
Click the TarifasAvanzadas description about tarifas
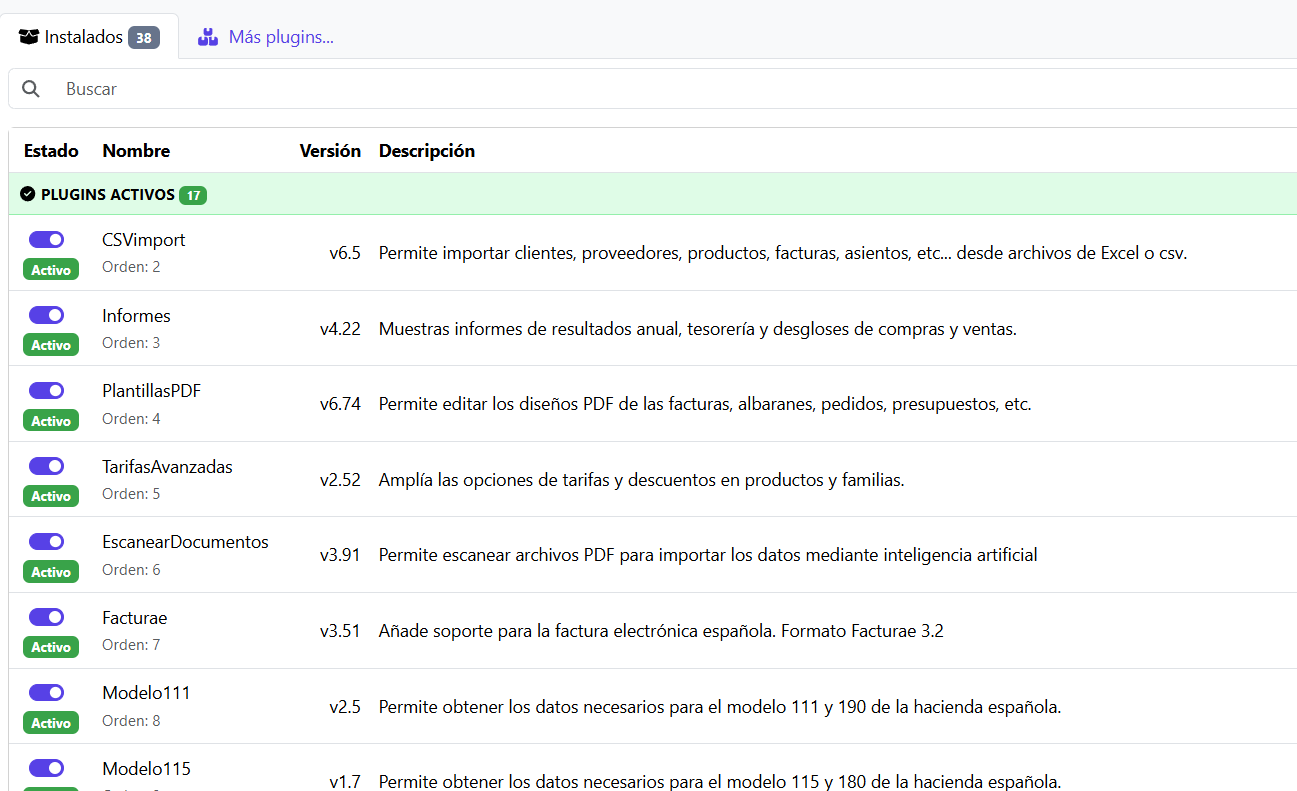[x=641, y=480]
